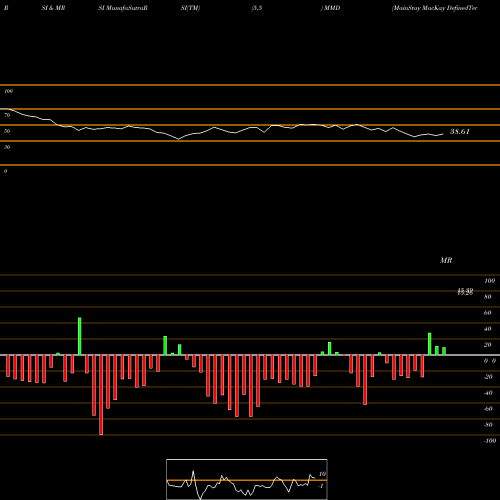
Task: Click the 70 level label on RSI axis
Action: click(x=7, y=115)
